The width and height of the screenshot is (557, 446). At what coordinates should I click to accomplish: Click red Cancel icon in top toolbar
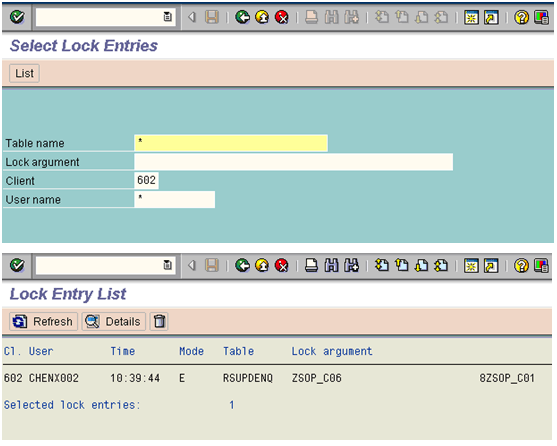[282, 17]
